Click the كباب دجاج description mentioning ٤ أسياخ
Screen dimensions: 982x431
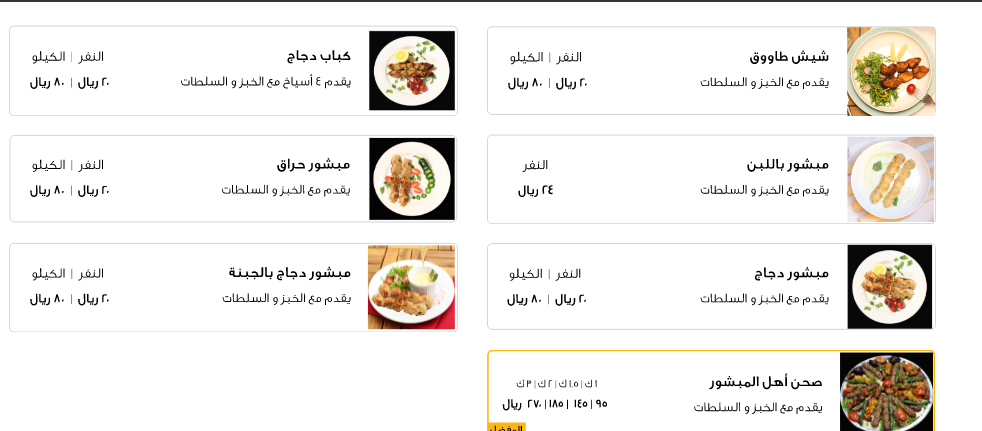[x=266, y=82]
